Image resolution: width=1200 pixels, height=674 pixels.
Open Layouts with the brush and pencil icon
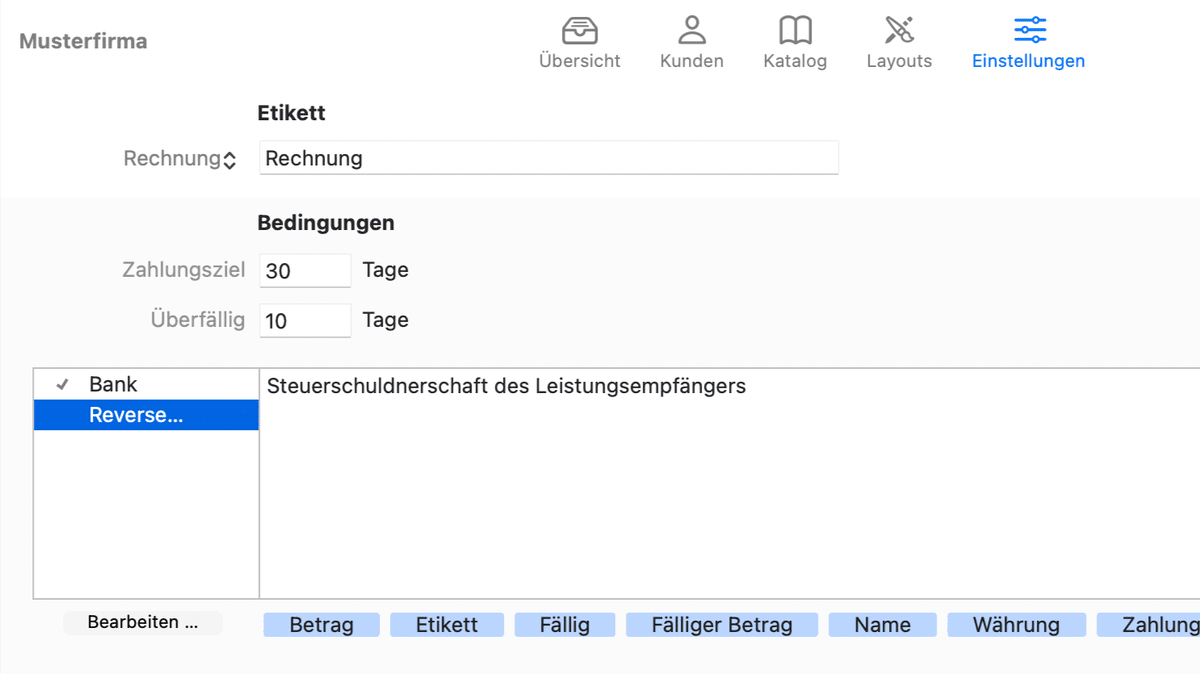[x=899, y=31]
